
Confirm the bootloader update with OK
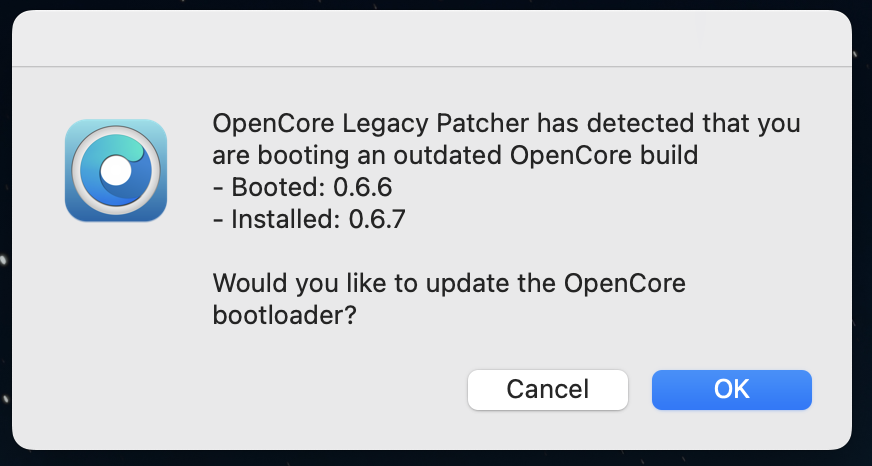point(731,390)
